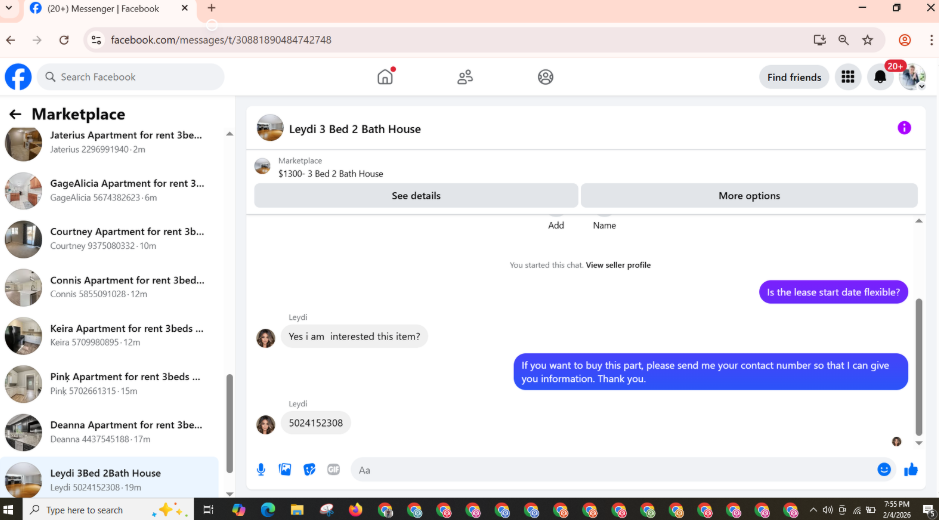Click the install app icon in address bar

819,40
